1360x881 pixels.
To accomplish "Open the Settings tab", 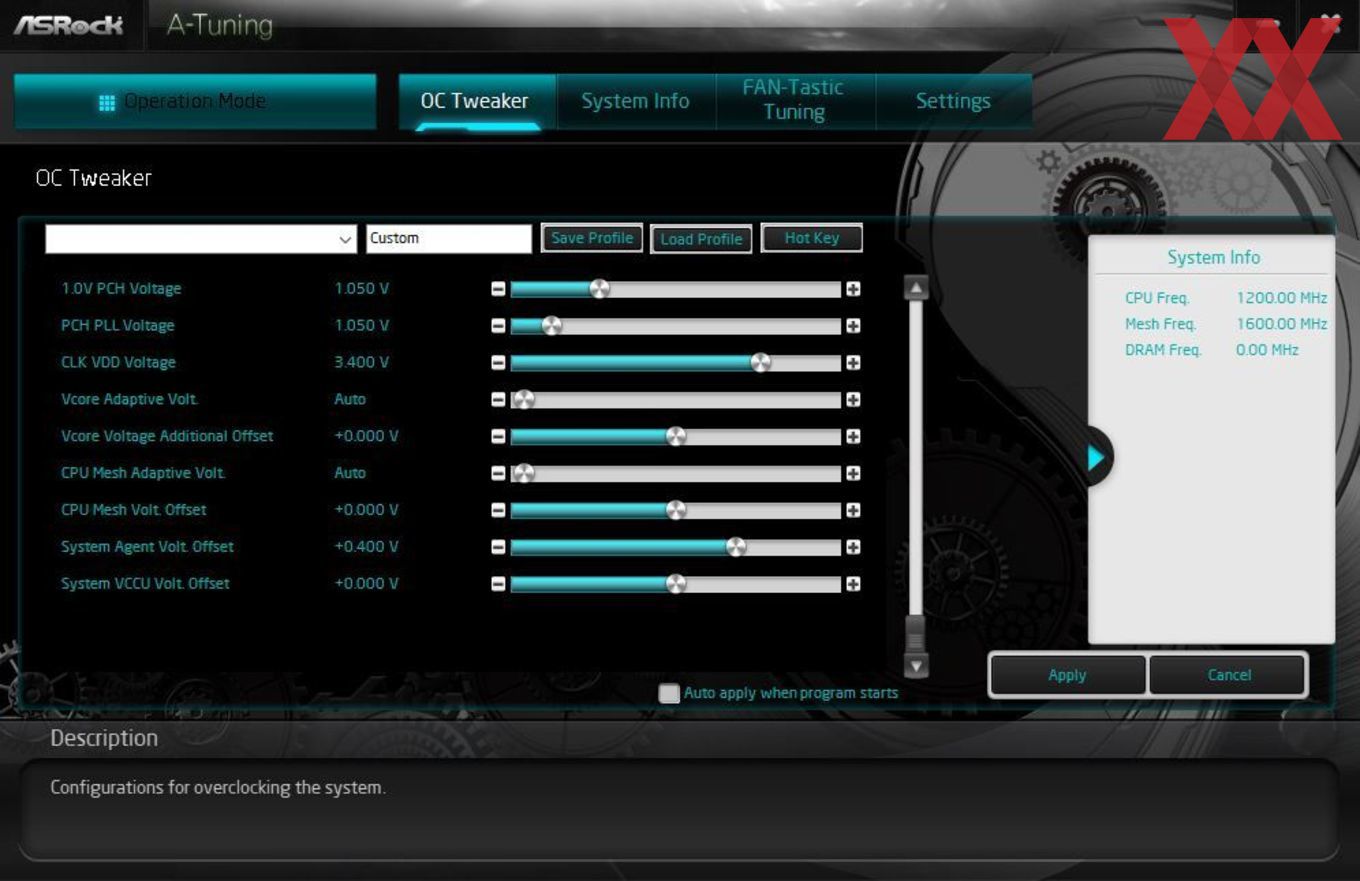I will (953, 101).
